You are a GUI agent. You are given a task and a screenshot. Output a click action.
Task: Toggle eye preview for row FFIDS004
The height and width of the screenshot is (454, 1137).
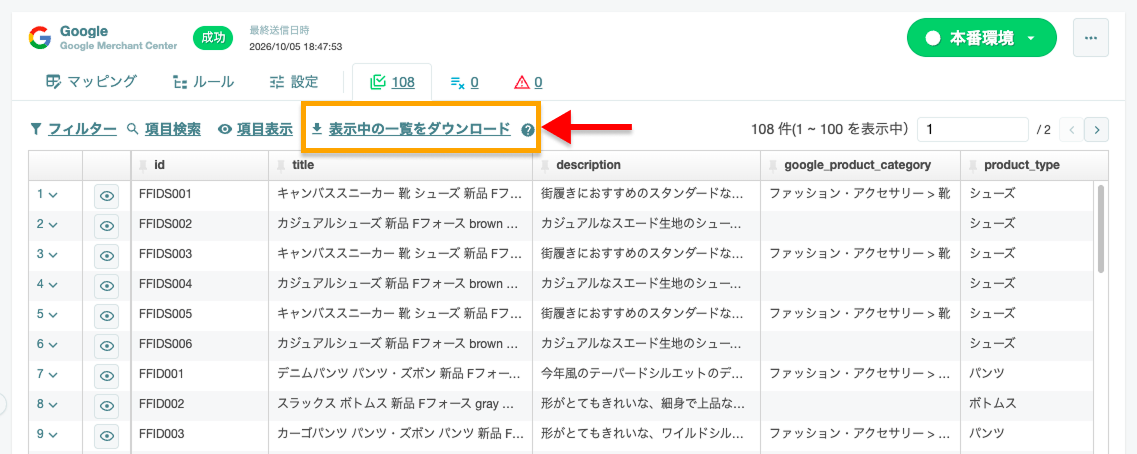(107, 285)
